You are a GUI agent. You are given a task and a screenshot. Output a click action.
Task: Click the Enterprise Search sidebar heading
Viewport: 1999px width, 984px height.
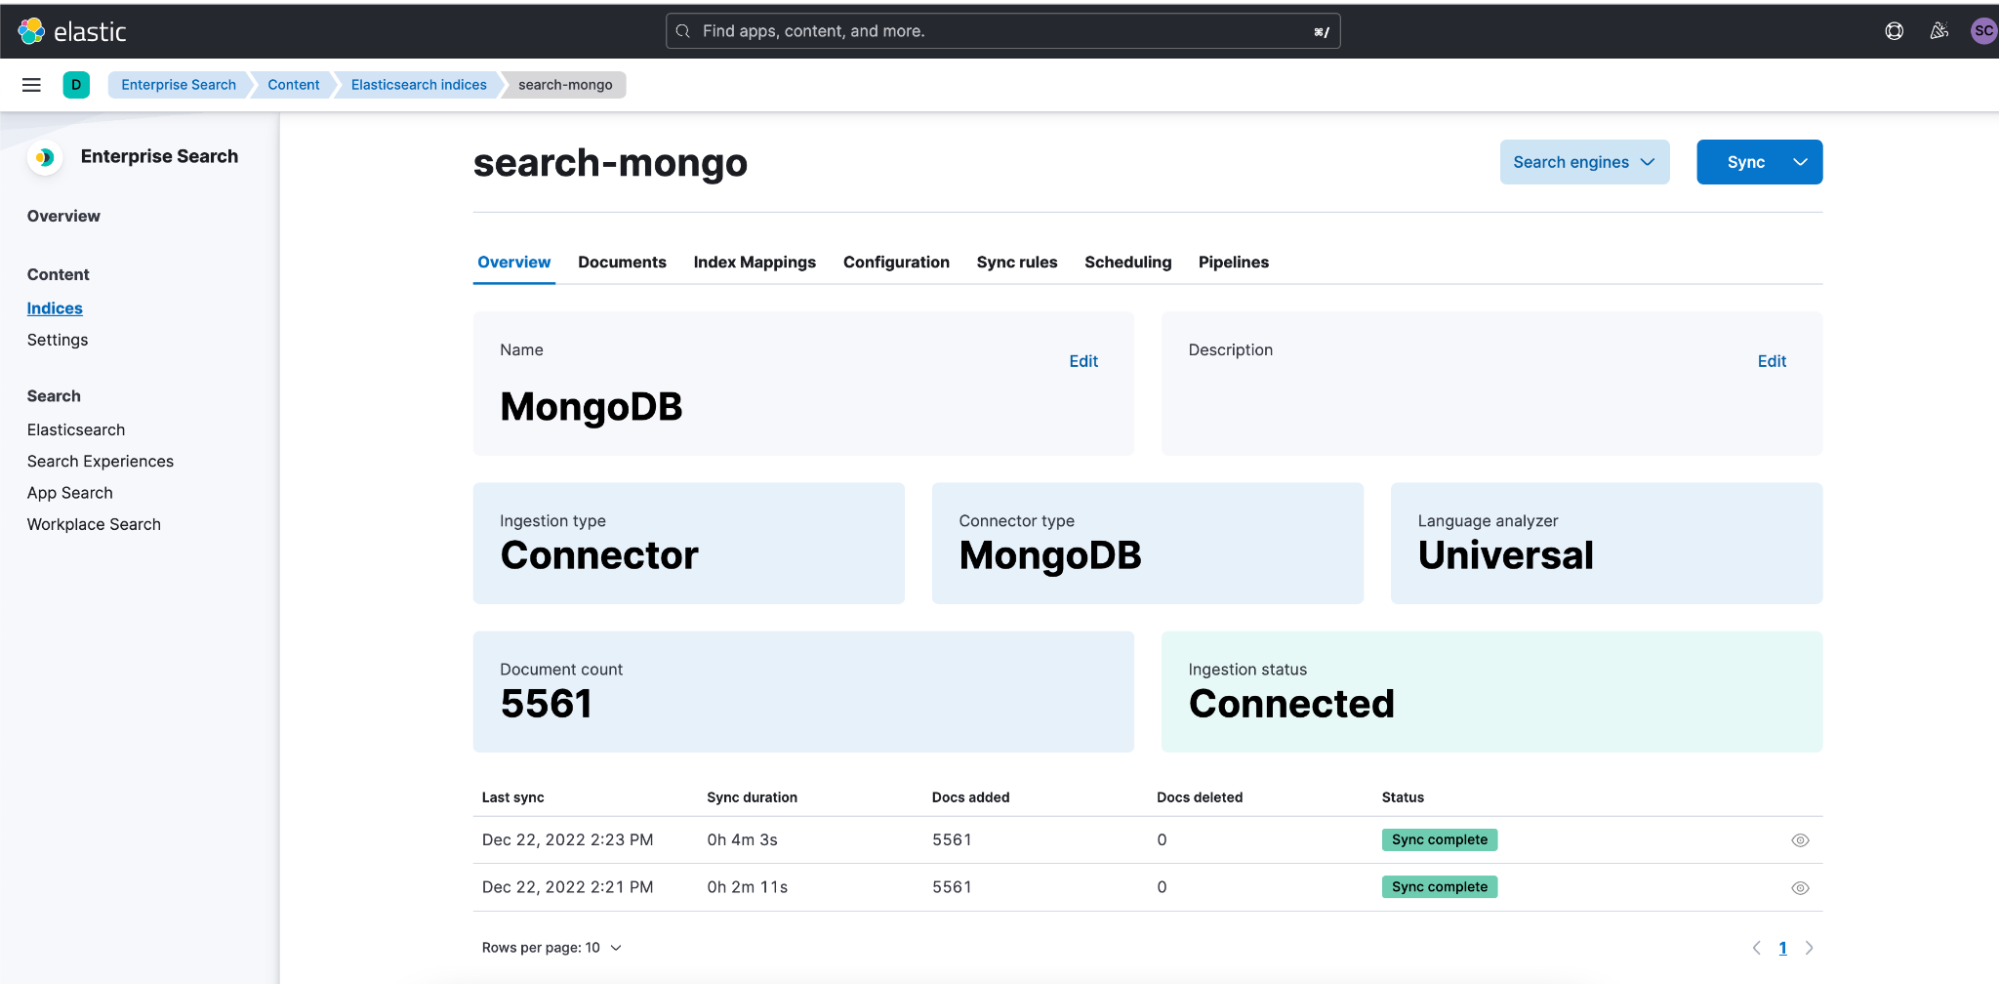click(159, 156)
